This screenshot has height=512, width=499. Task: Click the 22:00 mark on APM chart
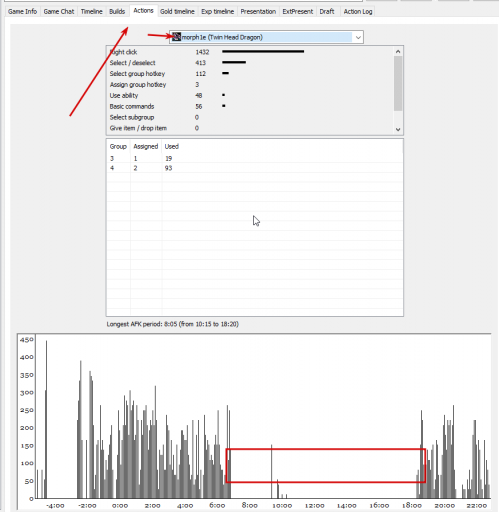pos(477,506)
